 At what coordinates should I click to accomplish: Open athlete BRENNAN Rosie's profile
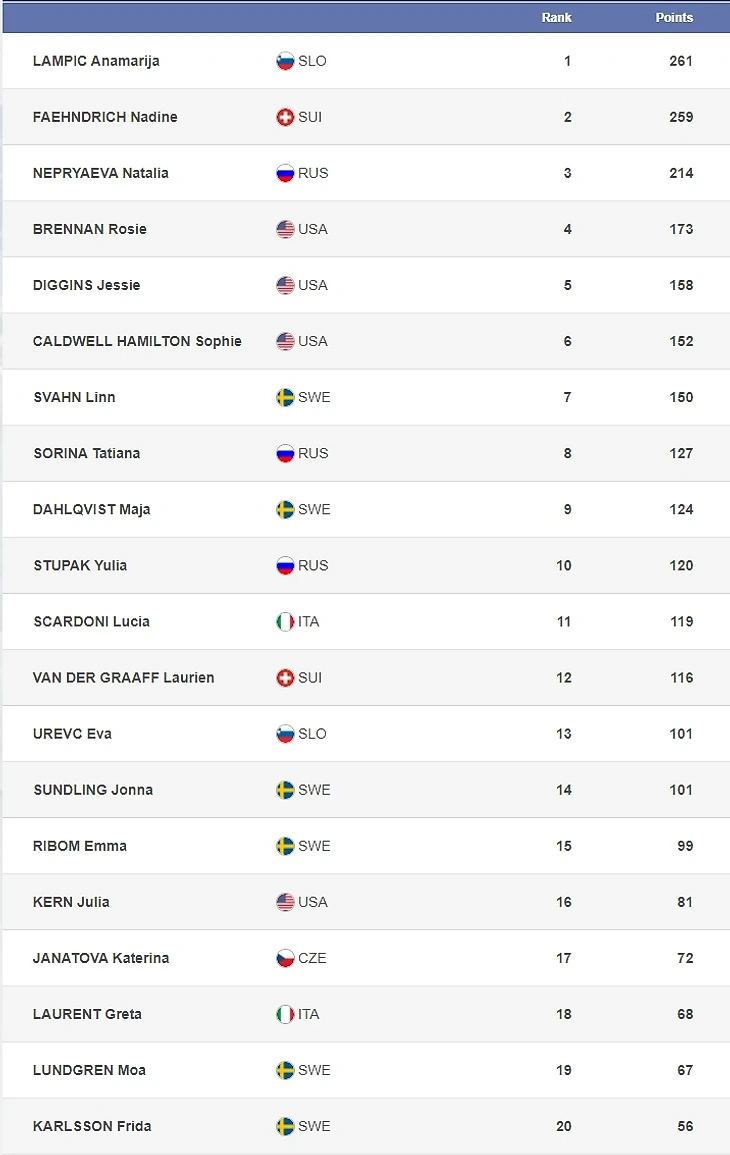pos(90,229)
